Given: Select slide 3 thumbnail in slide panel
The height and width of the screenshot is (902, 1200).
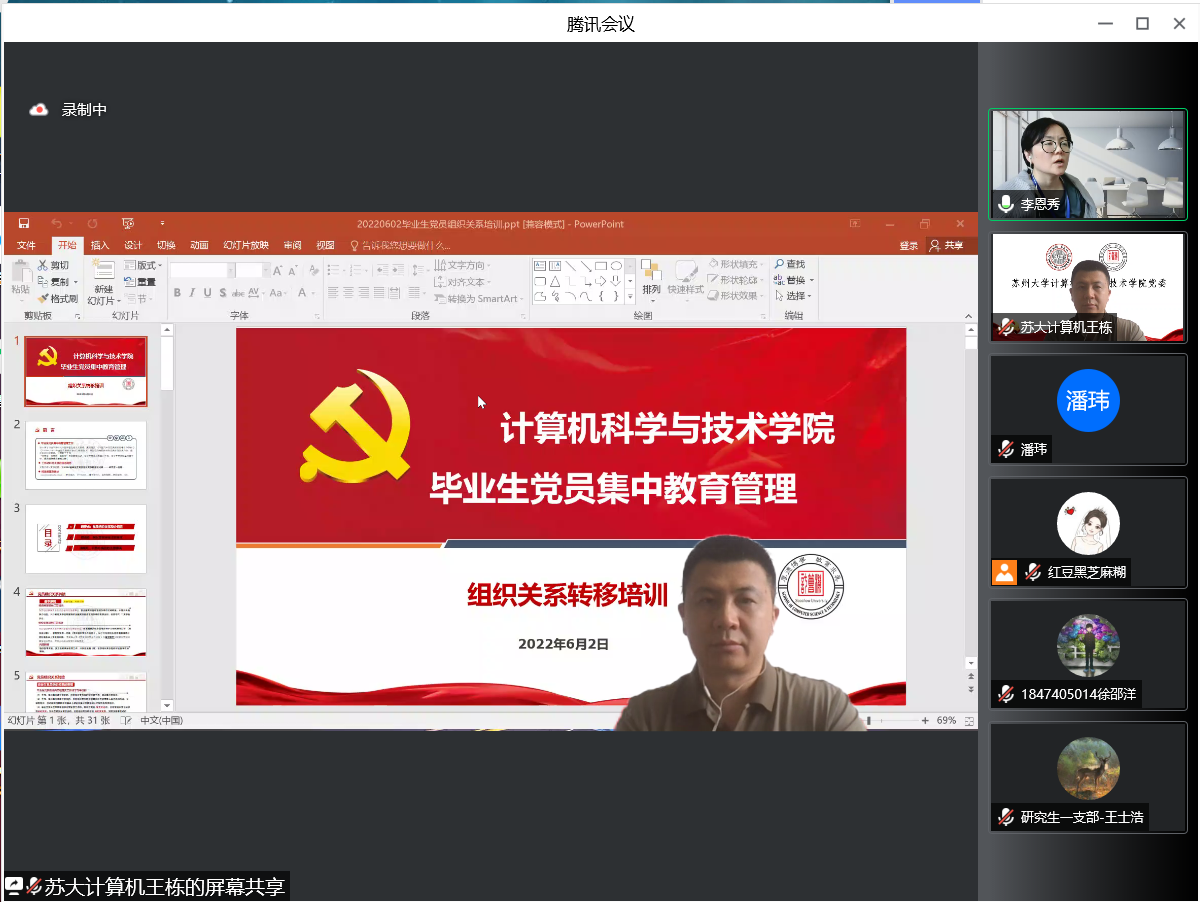Looking at the screenshot, I should (x=86, y=538).
